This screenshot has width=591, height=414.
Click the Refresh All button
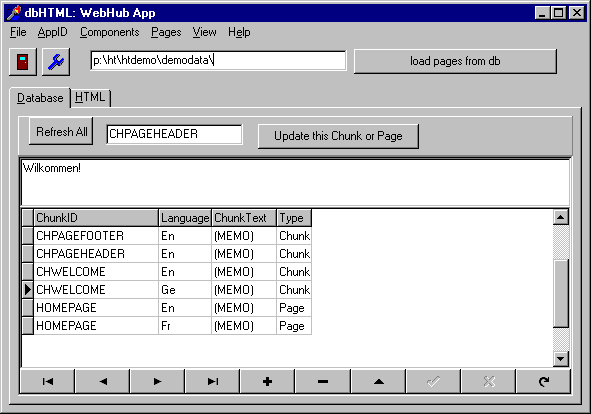tap(61, 132)
